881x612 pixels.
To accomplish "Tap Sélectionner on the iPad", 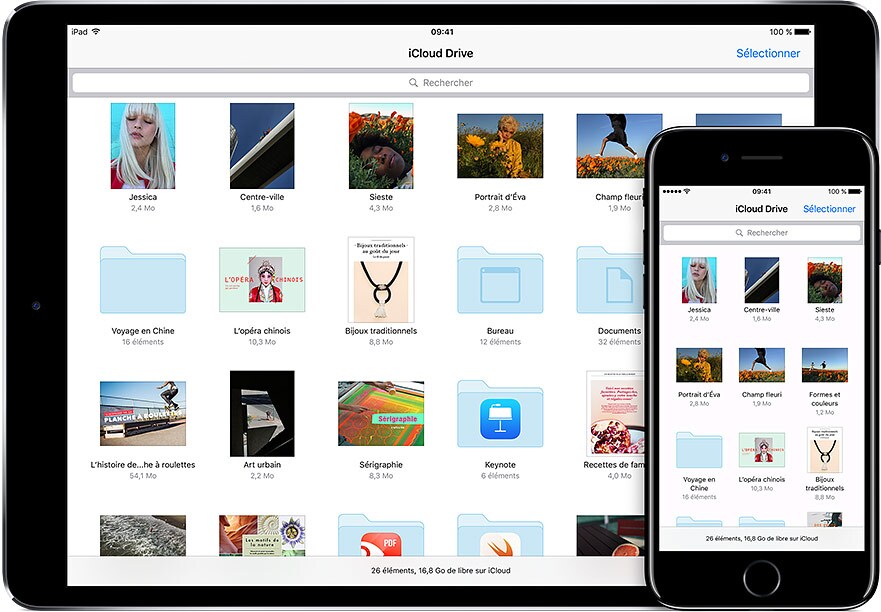I will pos(768,53).
